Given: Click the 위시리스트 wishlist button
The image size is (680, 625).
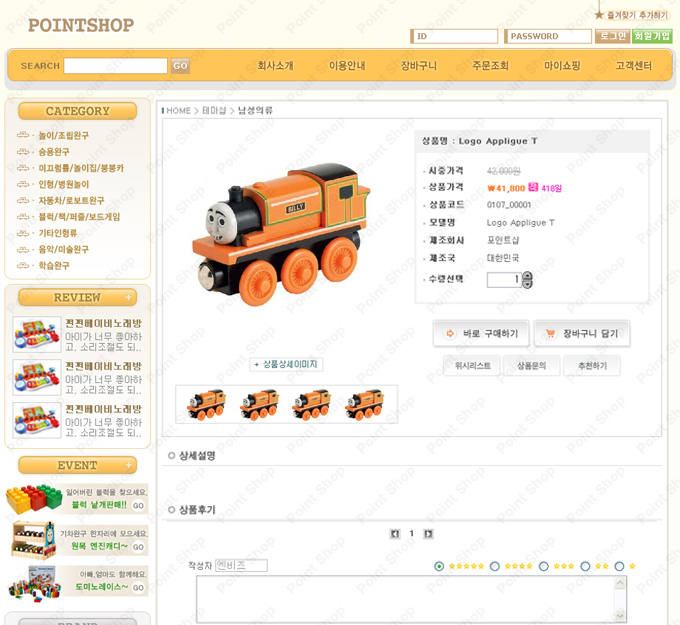Looking at the screenshot, I should point(472,366).
